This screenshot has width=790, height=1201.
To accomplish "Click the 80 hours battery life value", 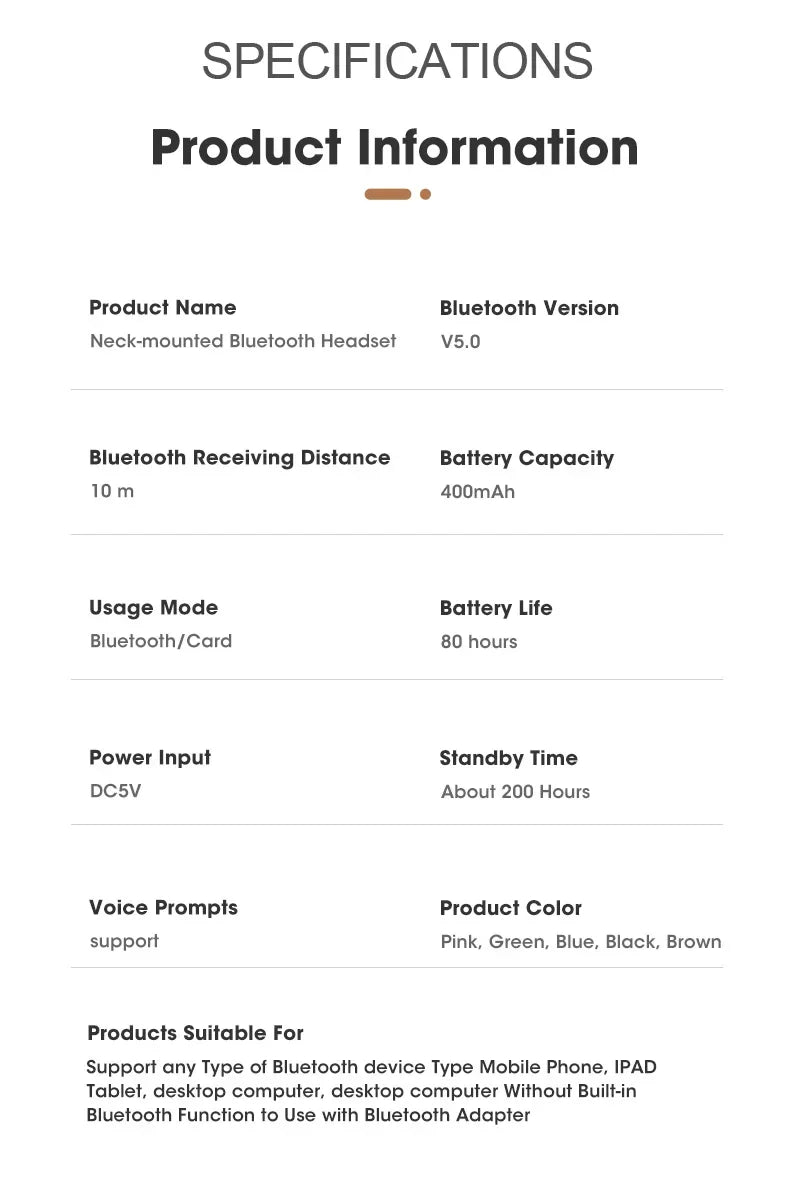I will (x=479, y=642).
